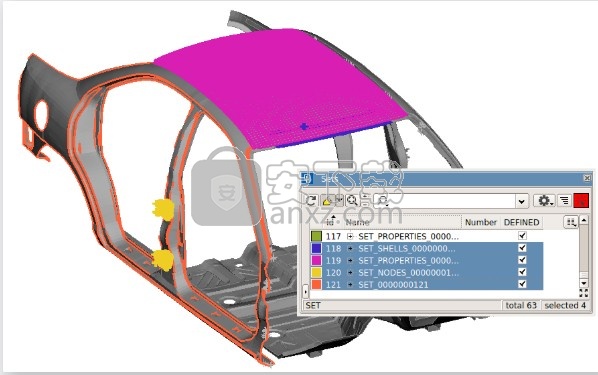This screenshot has width=598, height=375.
Task: Click the column chooser icon above scrollbar
Action: click(571, 222)
